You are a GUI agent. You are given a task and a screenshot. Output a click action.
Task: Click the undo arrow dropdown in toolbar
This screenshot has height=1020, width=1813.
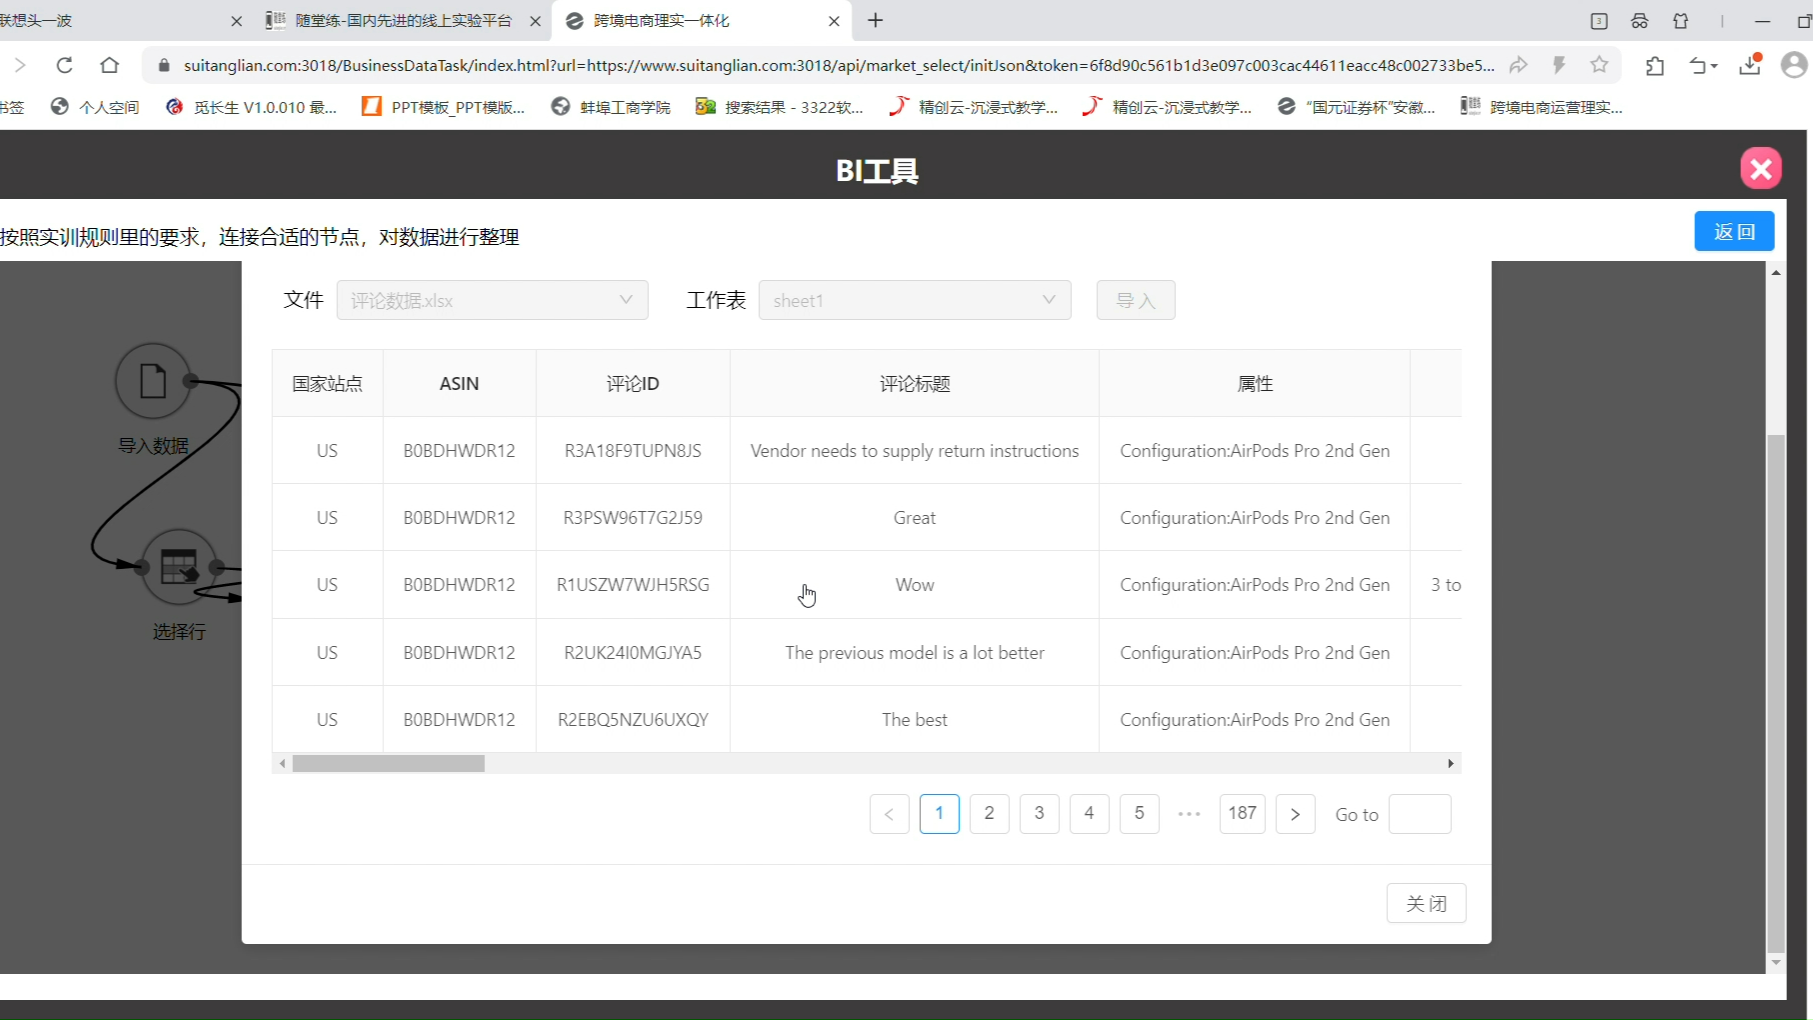(1703, 66)
